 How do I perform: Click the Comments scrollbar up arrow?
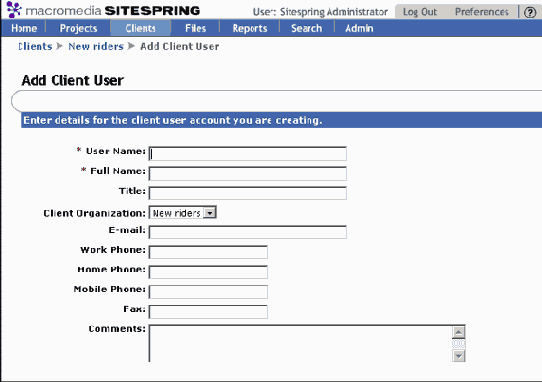tap(458, 333)
